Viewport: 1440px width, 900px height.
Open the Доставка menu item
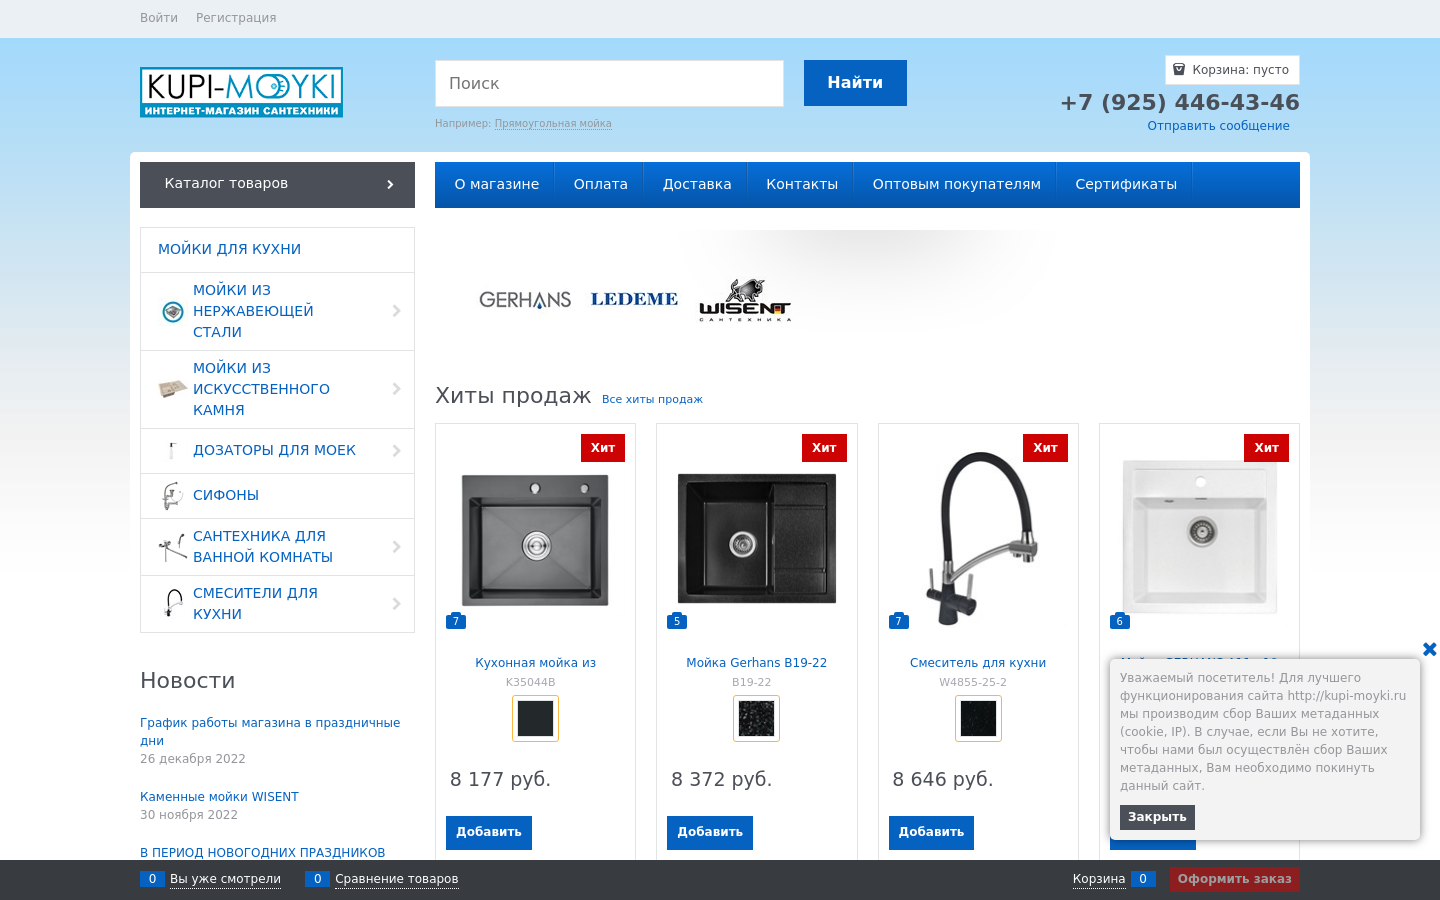[x=697, y=184]
